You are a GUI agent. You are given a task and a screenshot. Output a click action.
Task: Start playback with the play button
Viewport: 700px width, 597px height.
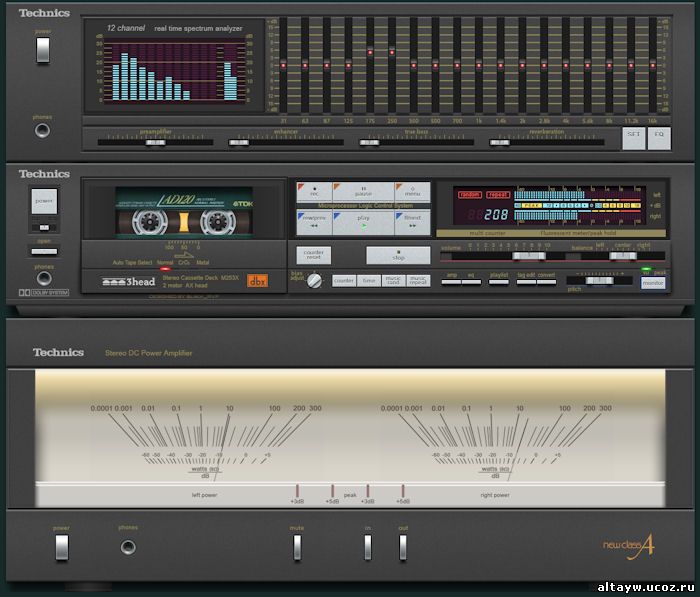coord(363,222)
